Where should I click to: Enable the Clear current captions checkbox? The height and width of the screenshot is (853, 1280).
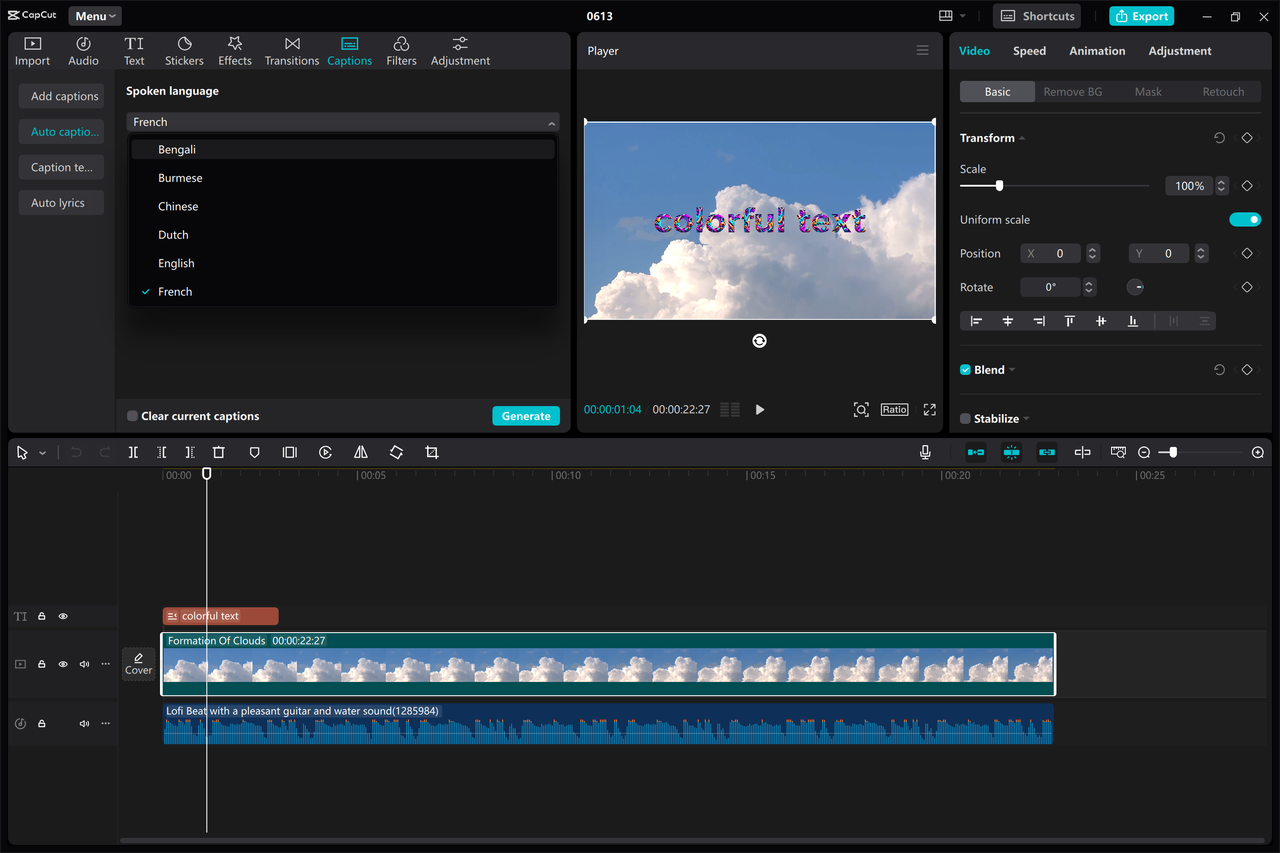tap(131, 415)
